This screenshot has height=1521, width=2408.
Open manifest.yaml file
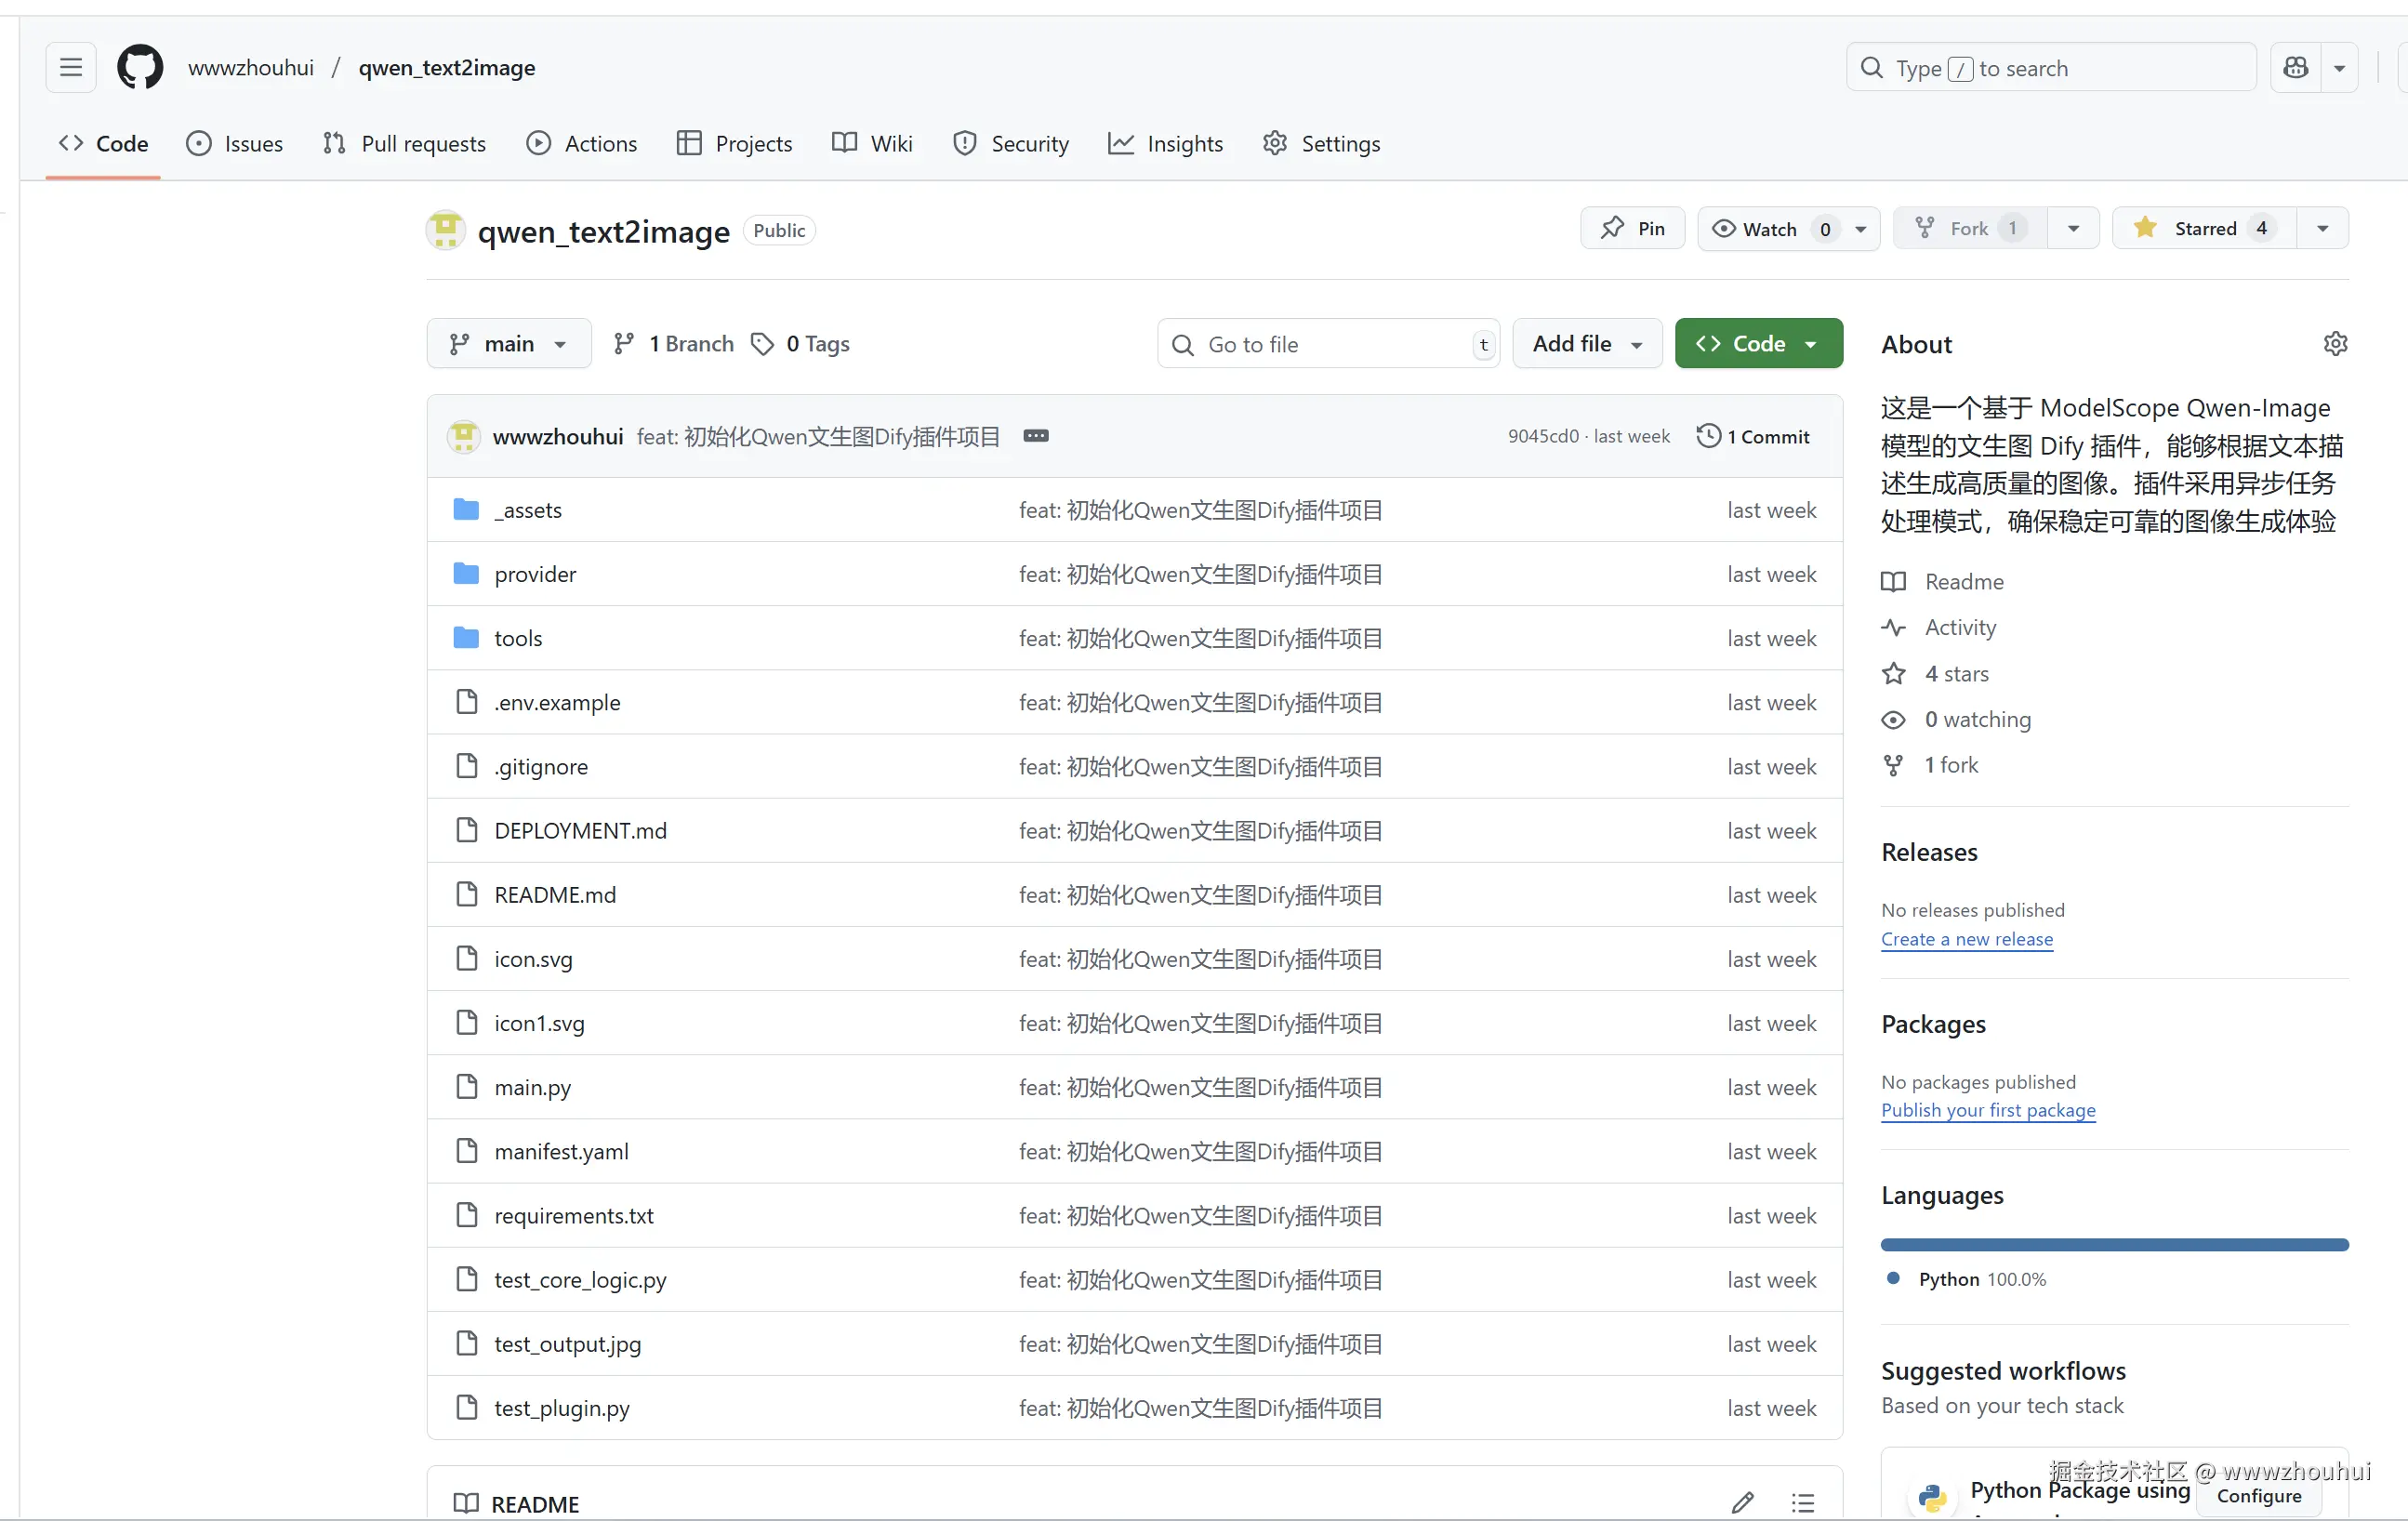[561, 1151]
